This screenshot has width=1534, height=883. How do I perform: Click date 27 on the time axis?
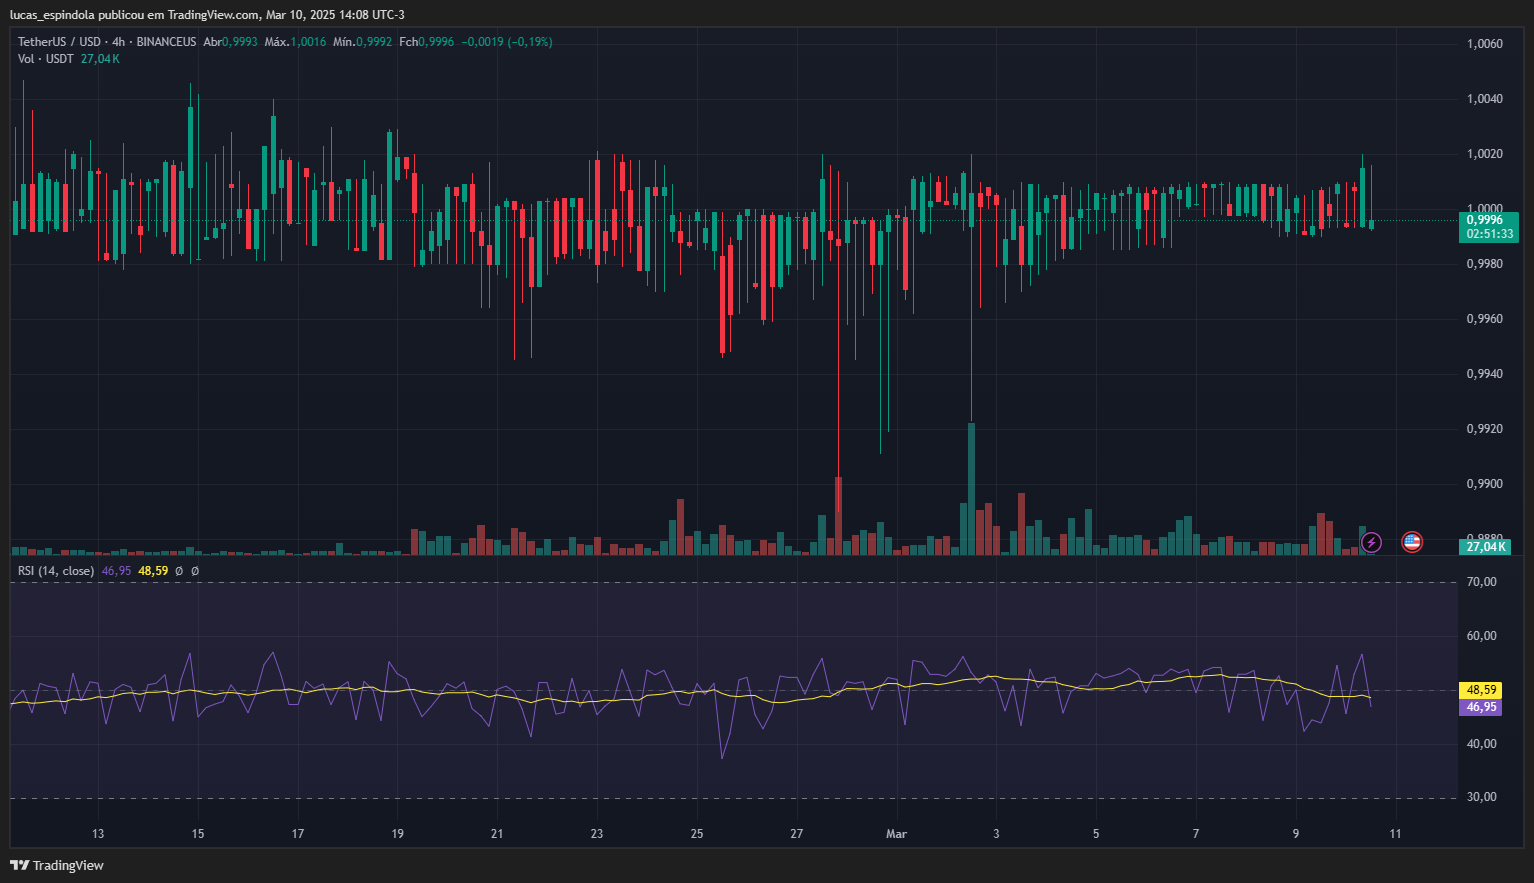[x=796, y=834]
